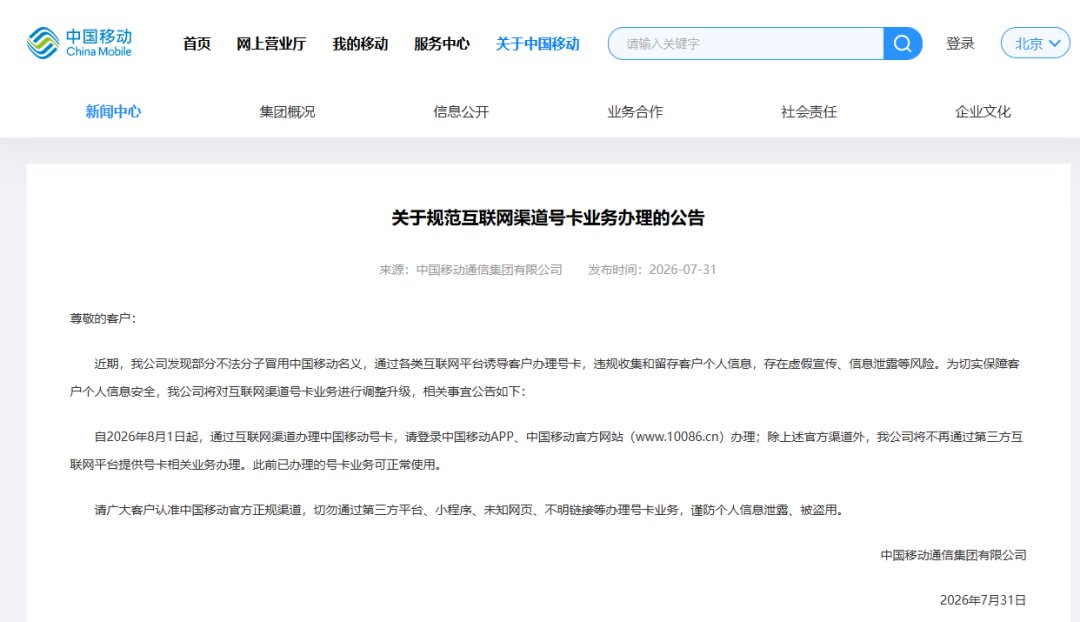This screenshot has width=1080, height=622.
Task: Click the source 中国移动通信集团有限公司 text
Action: click(x=489, y=269)
